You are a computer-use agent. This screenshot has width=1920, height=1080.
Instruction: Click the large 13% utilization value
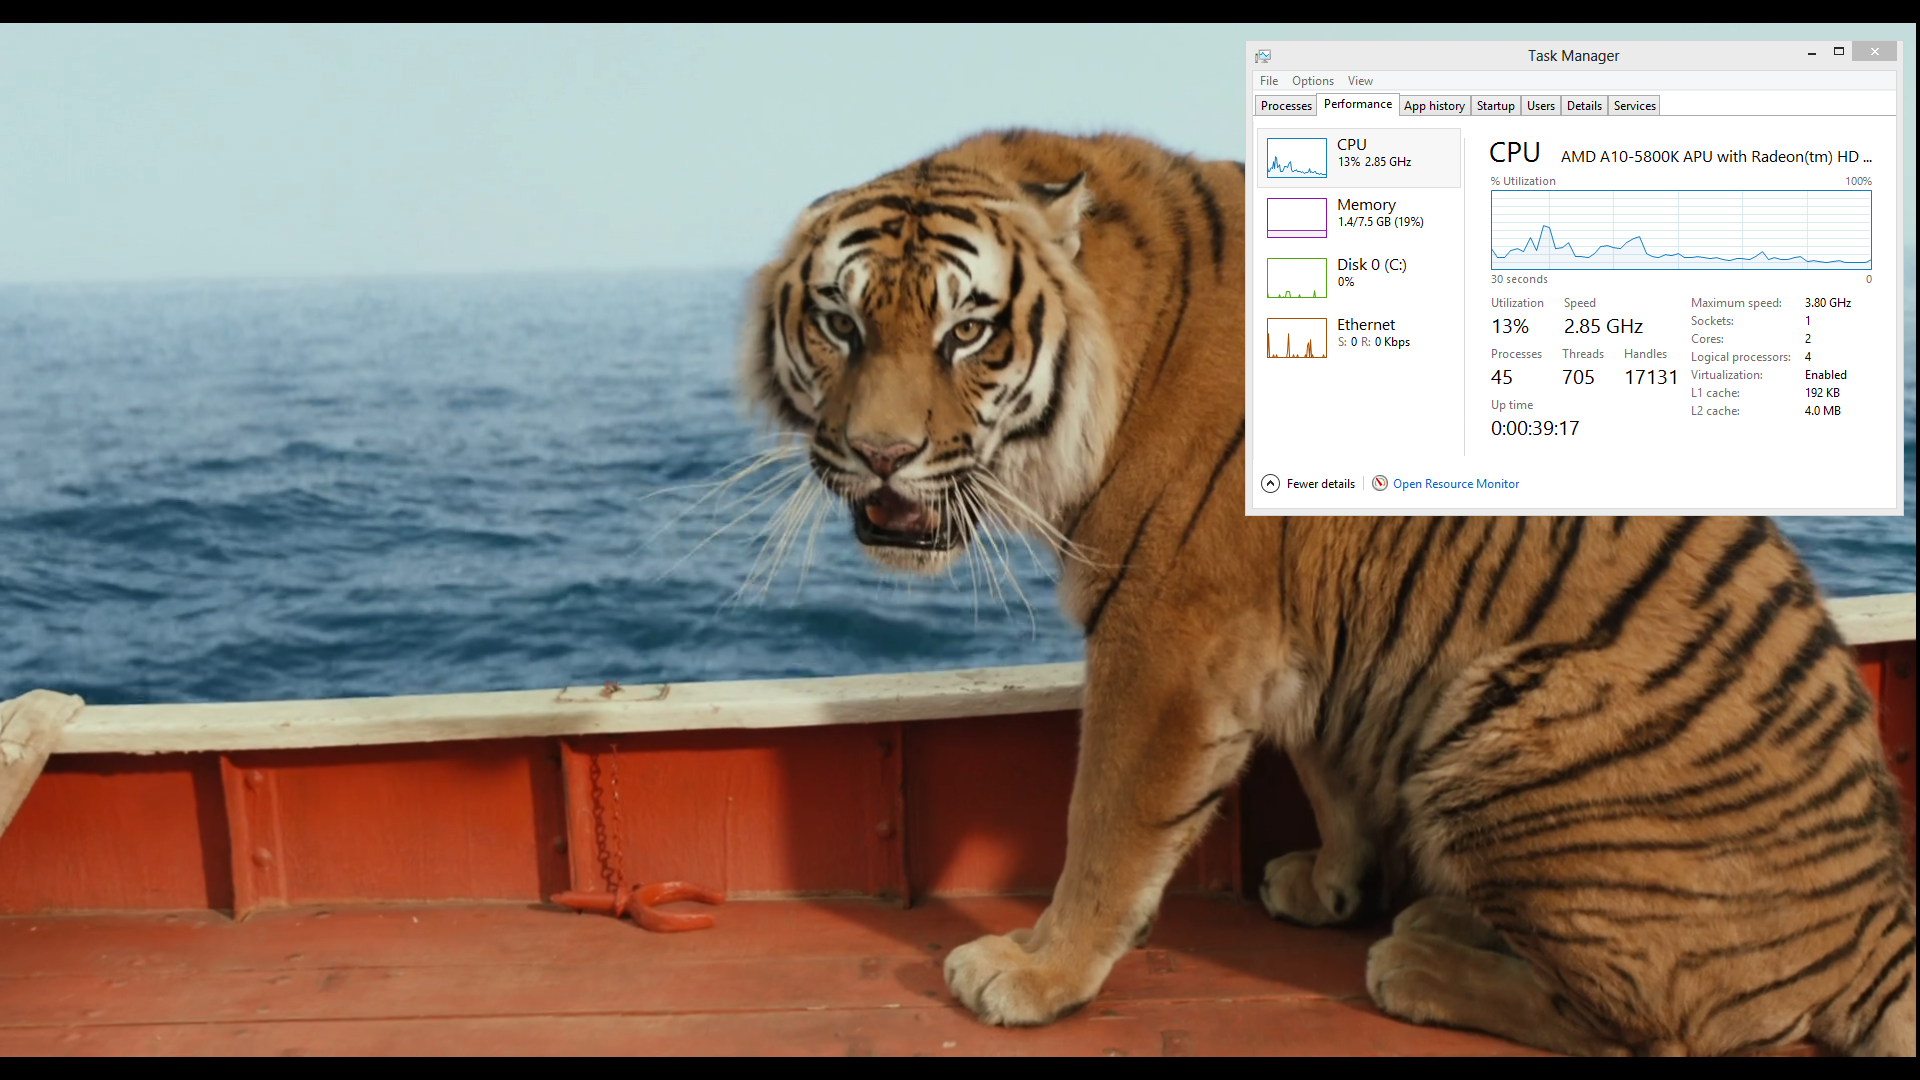(1510, 327)
